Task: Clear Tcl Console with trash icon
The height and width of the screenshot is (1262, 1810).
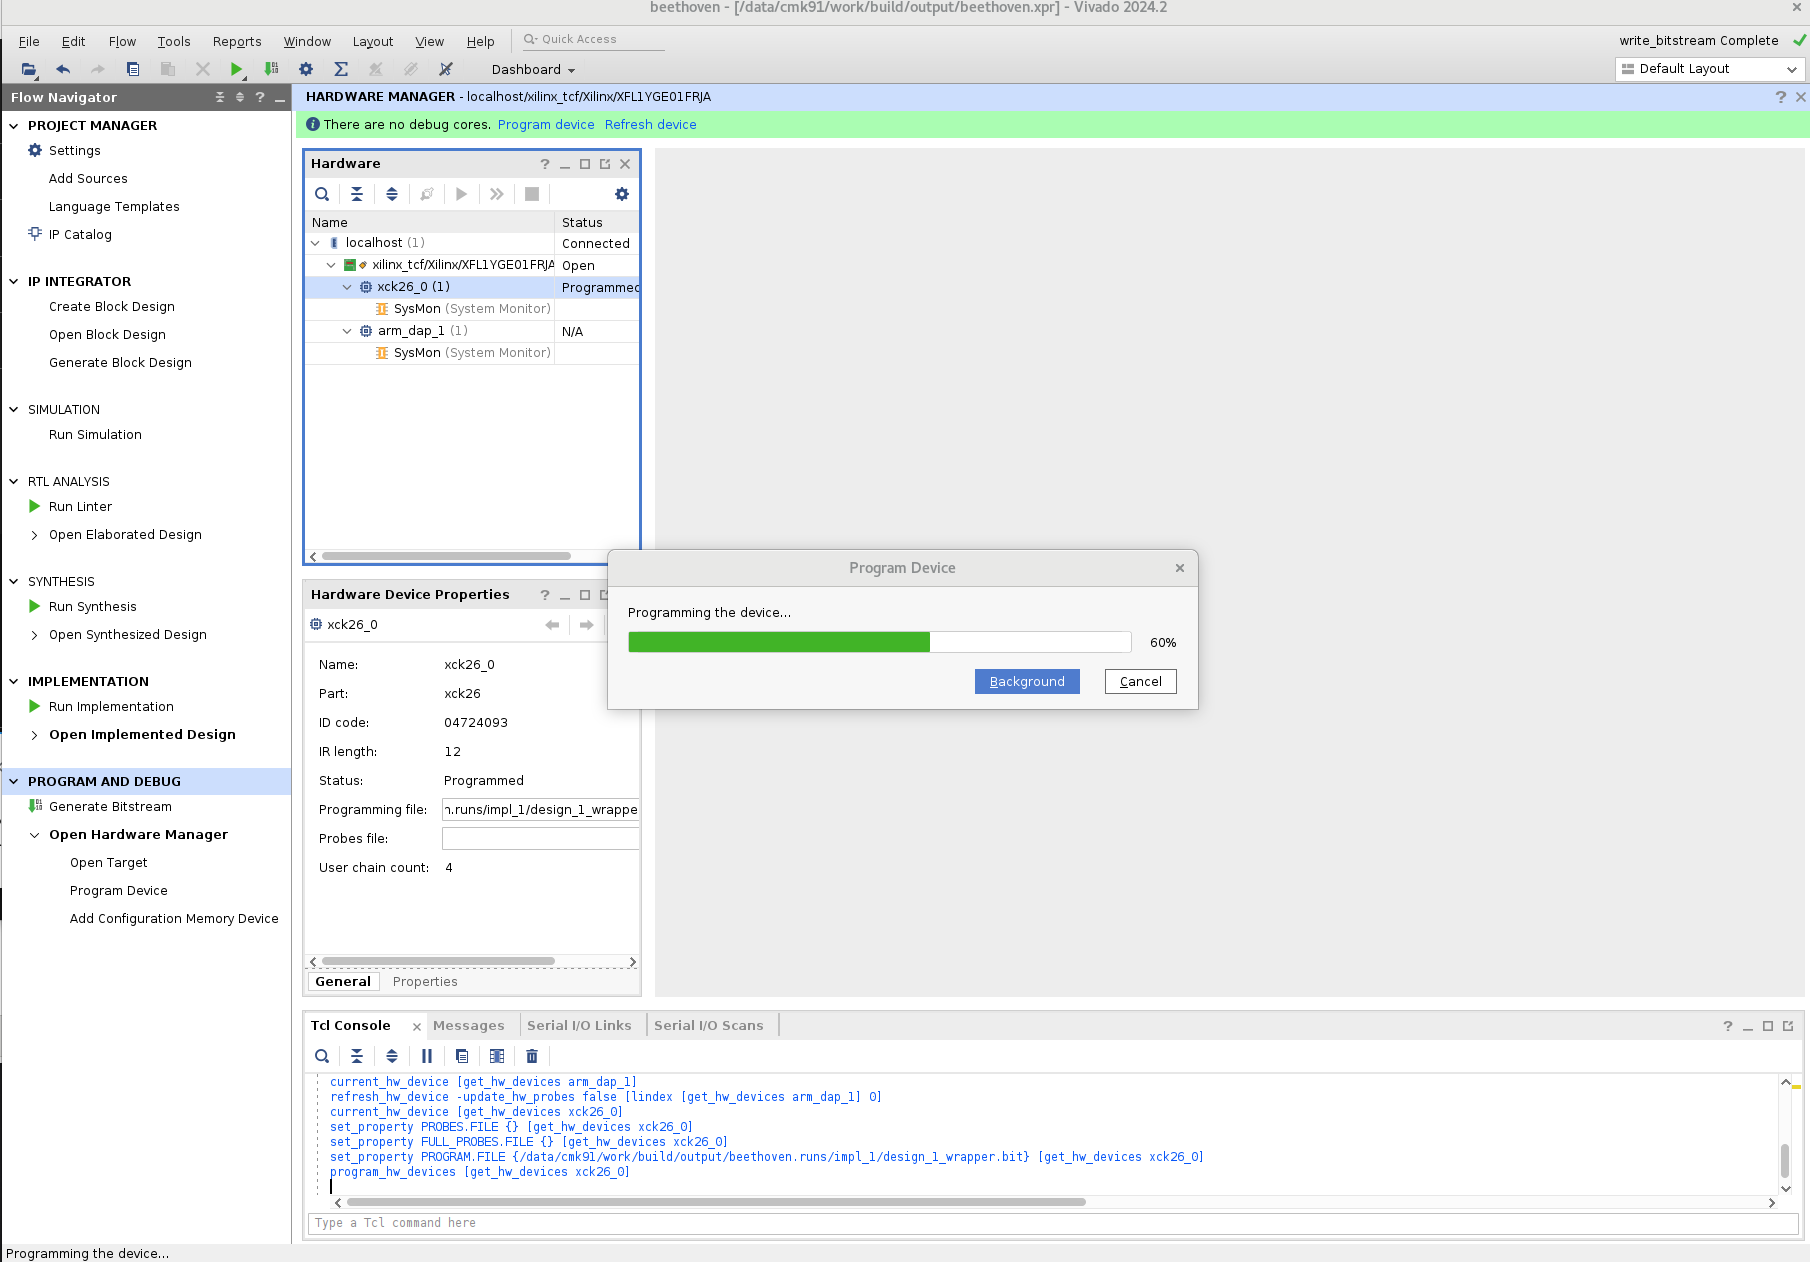Action: pyautogui.click(x=532, y=1056)
